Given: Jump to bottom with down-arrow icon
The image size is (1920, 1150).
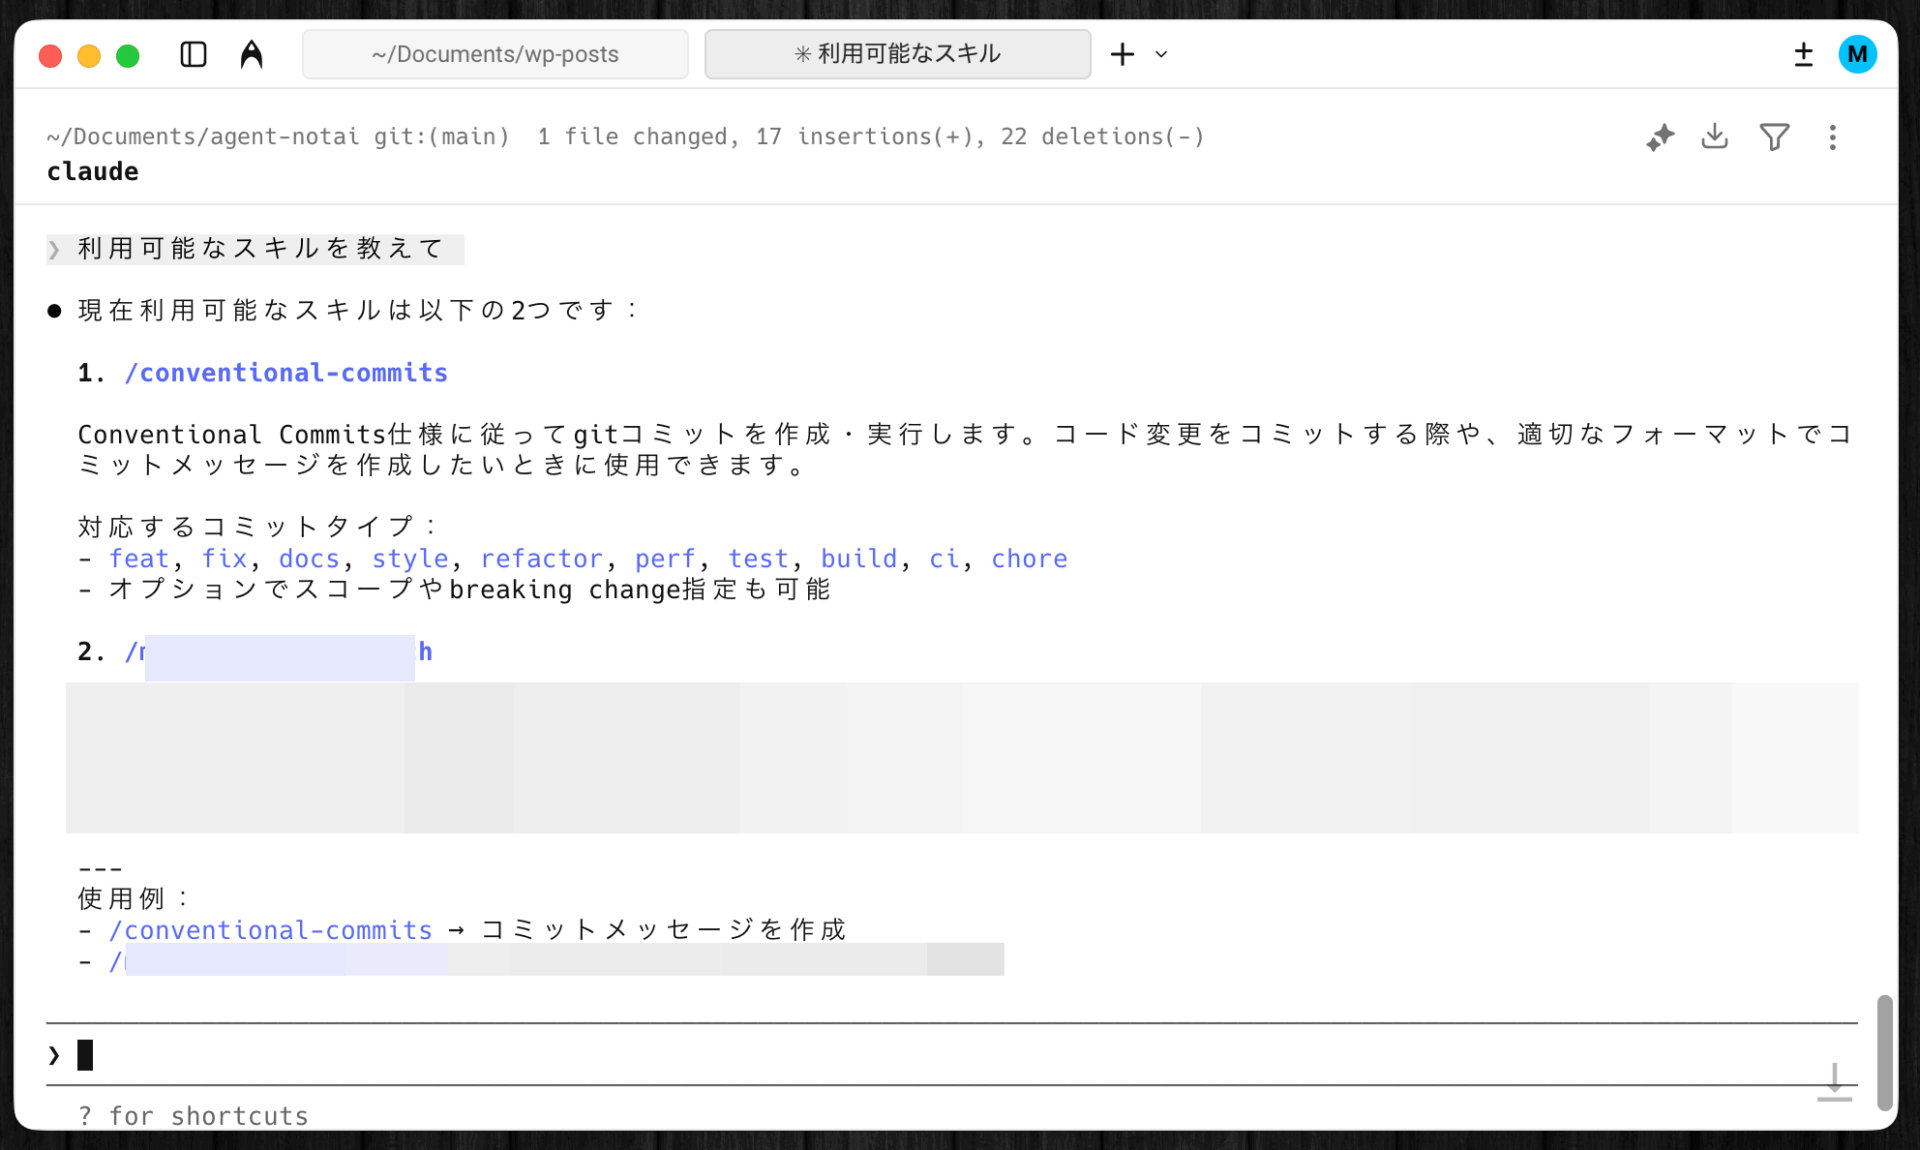Looking at the screenshot, I should click(1834, 1082).
